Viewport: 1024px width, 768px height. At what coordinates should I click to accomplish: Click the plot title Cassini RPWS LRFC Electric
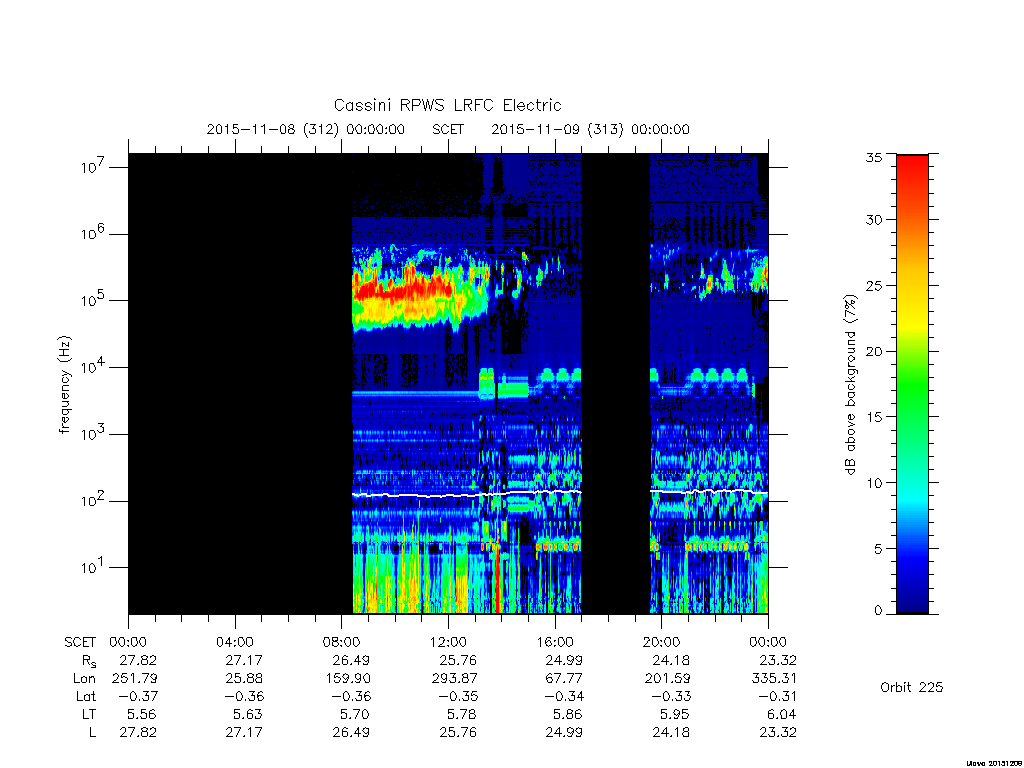(447, 105)
